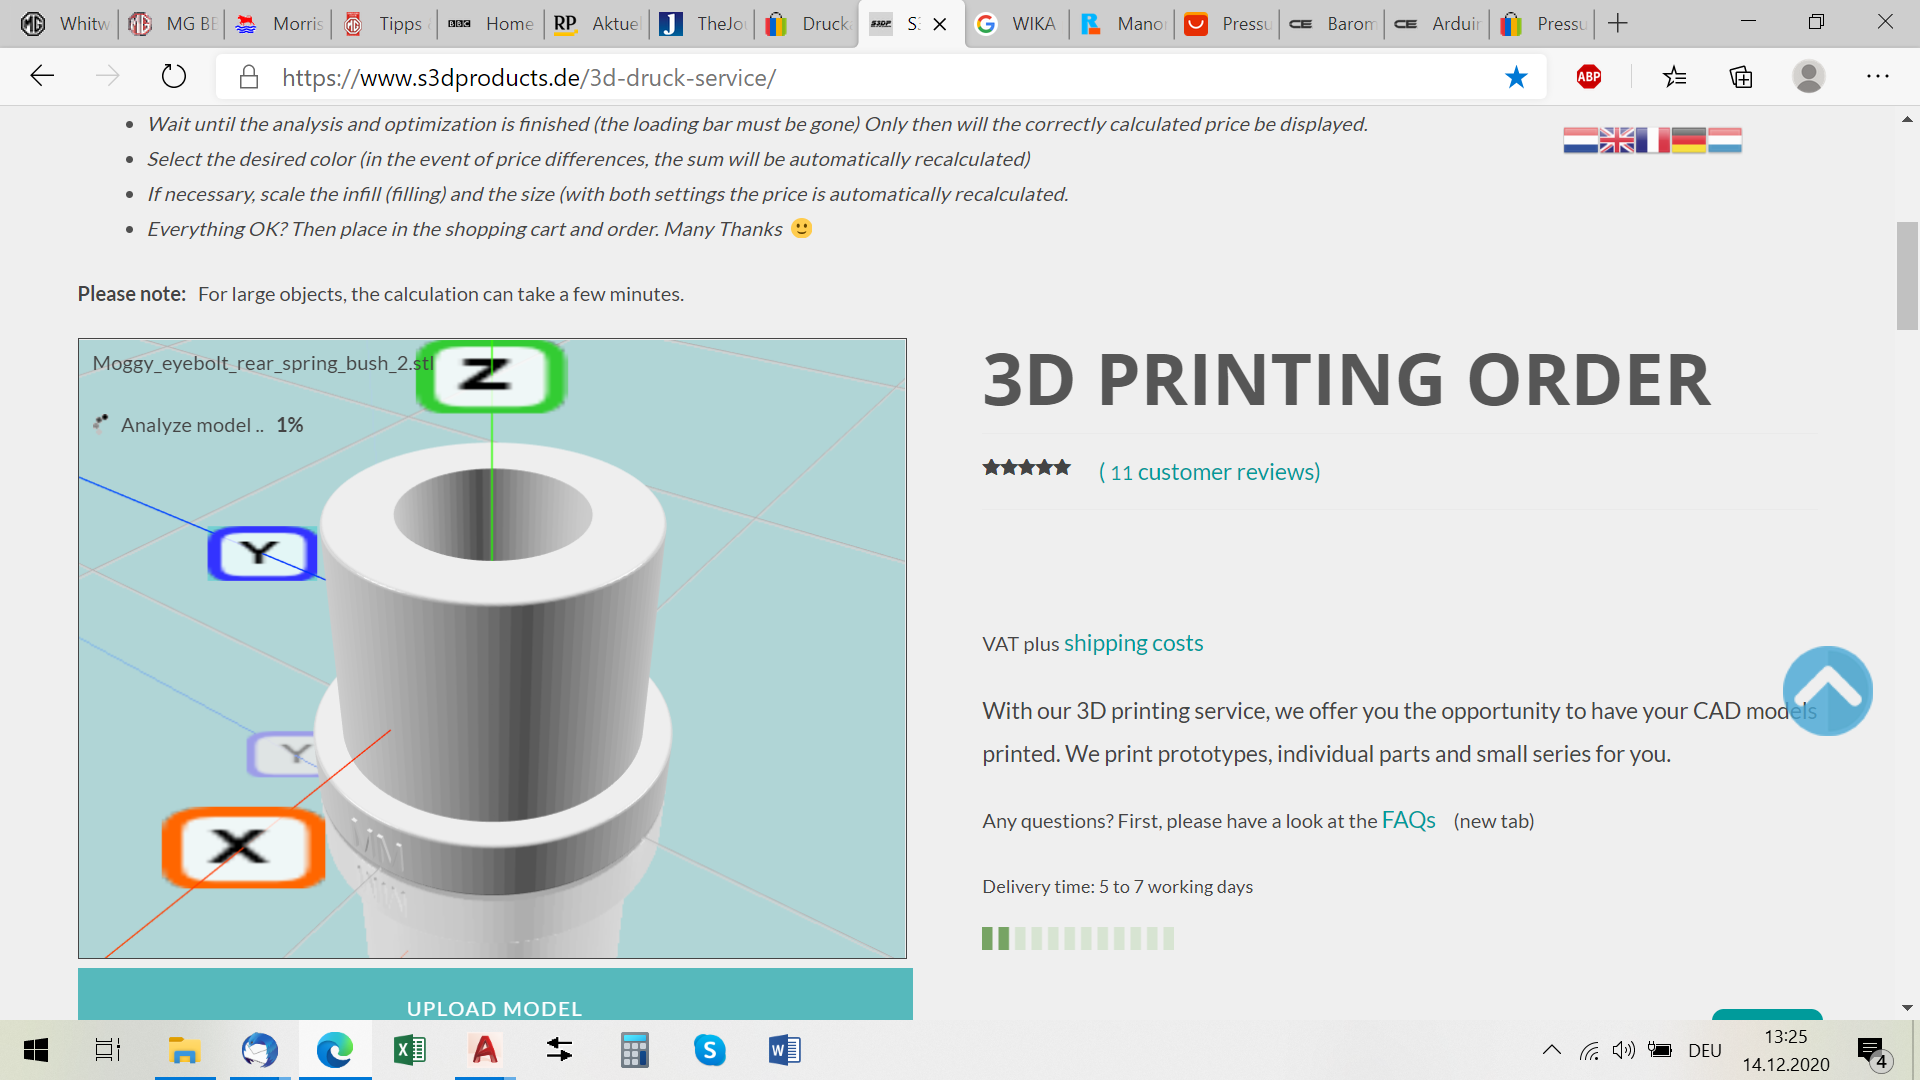Open Word from taskbar

(785, 1050)
